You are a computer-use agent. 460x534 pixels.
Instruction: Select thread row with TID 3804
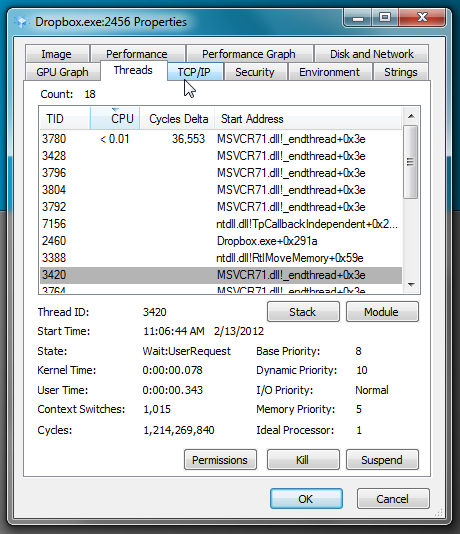tap(221, 190)
